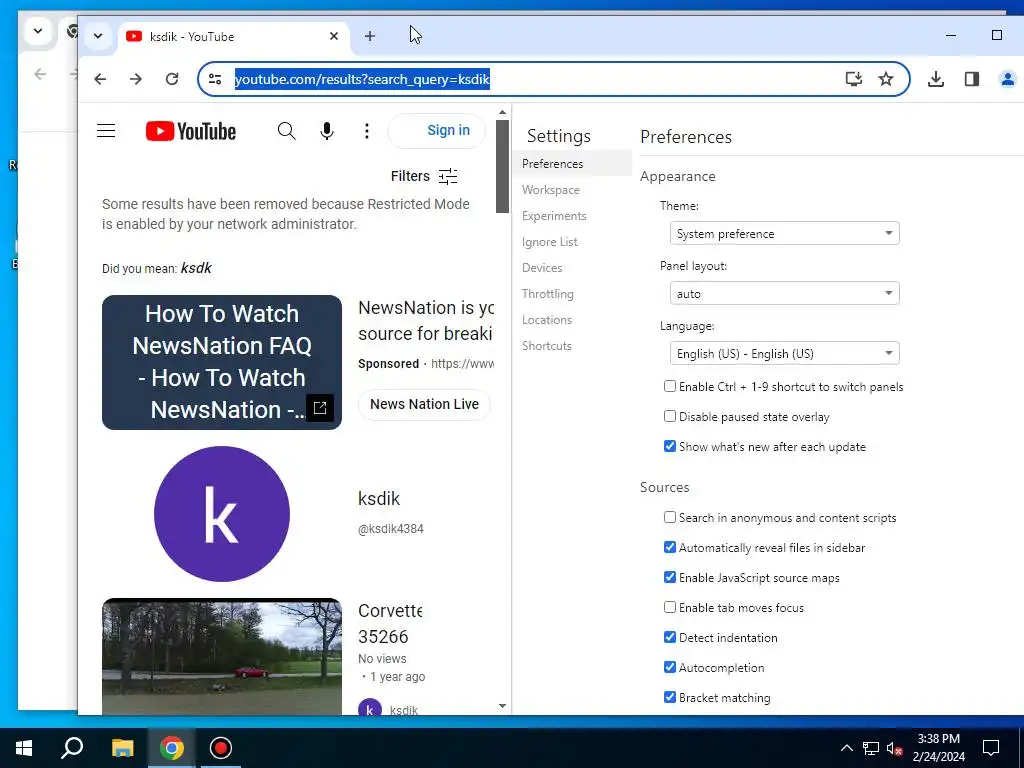
Task: Enable Search in anonymous and content scripts
Action: pos(669,517)
